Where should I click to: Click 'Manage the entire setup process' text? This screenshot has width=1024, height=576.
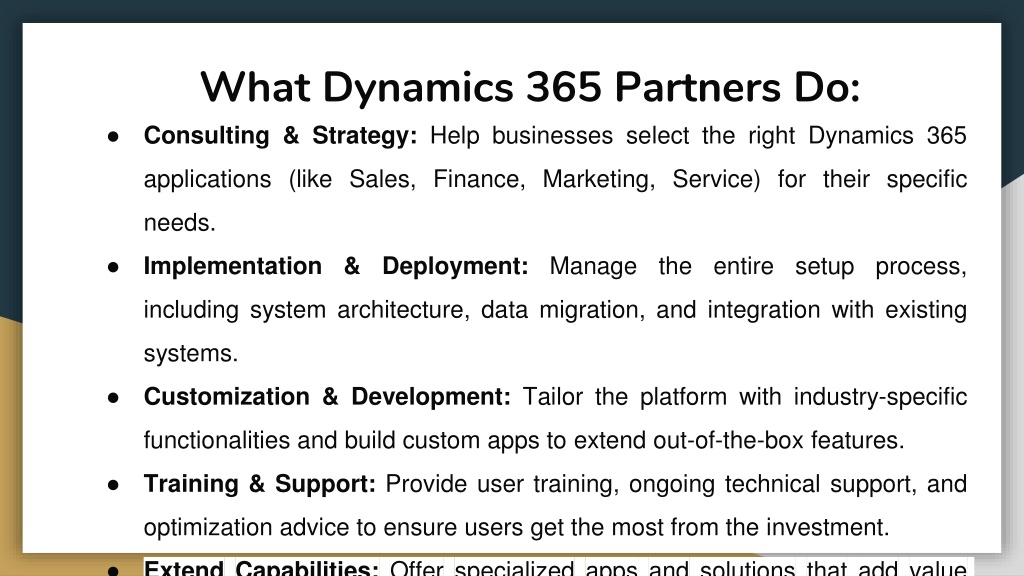pyautogui.click(x=758, y=266)
